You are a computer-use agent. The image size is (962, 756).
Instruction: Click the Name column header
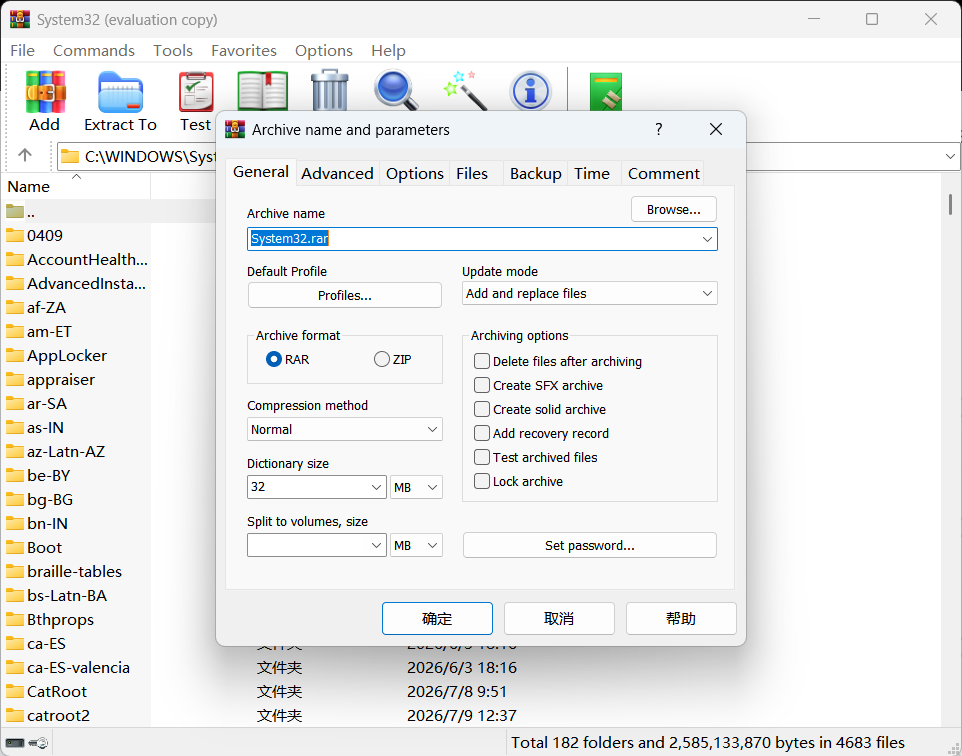pyautogui.click(x=77, y=187)
